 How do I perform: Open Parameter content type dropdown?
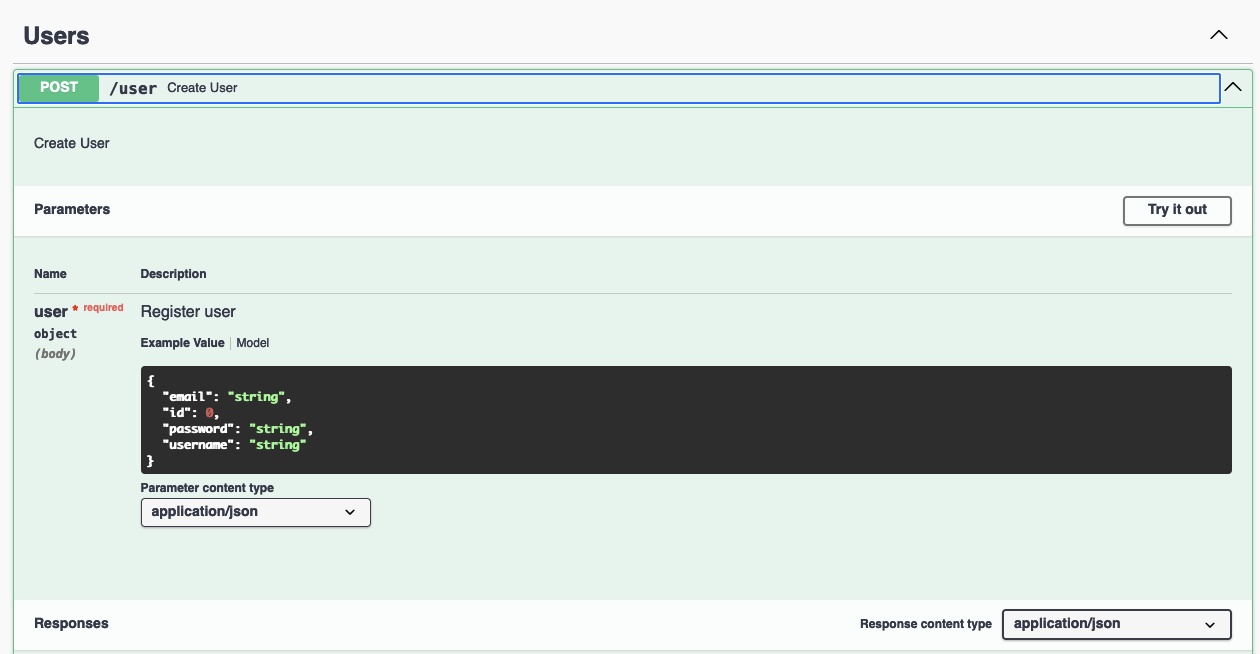pyautogui.click(x=256, y=512)
